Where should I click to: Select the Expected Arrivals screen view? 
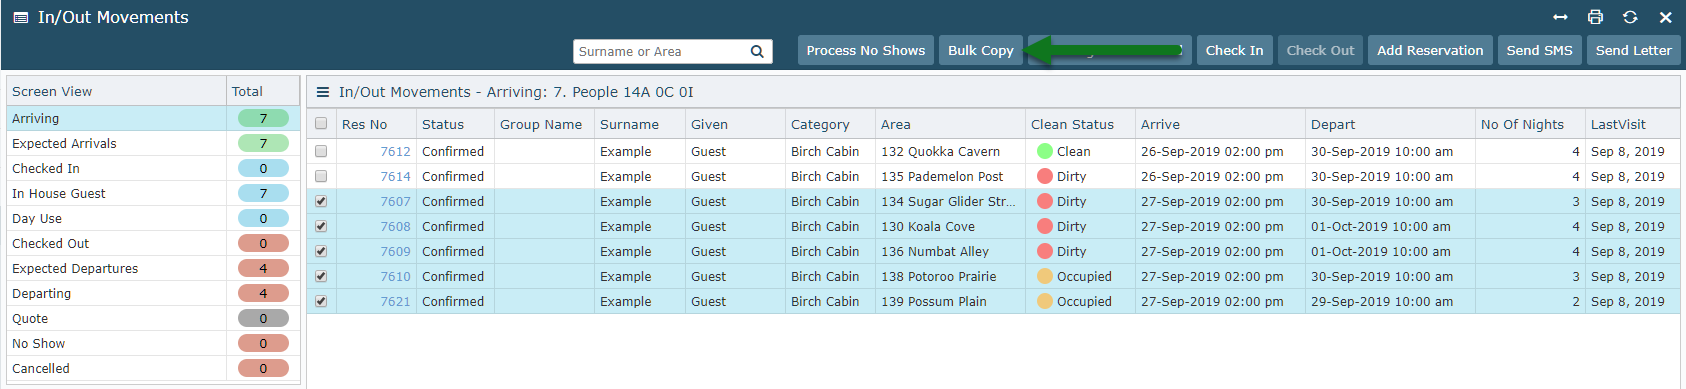point(64,143)
